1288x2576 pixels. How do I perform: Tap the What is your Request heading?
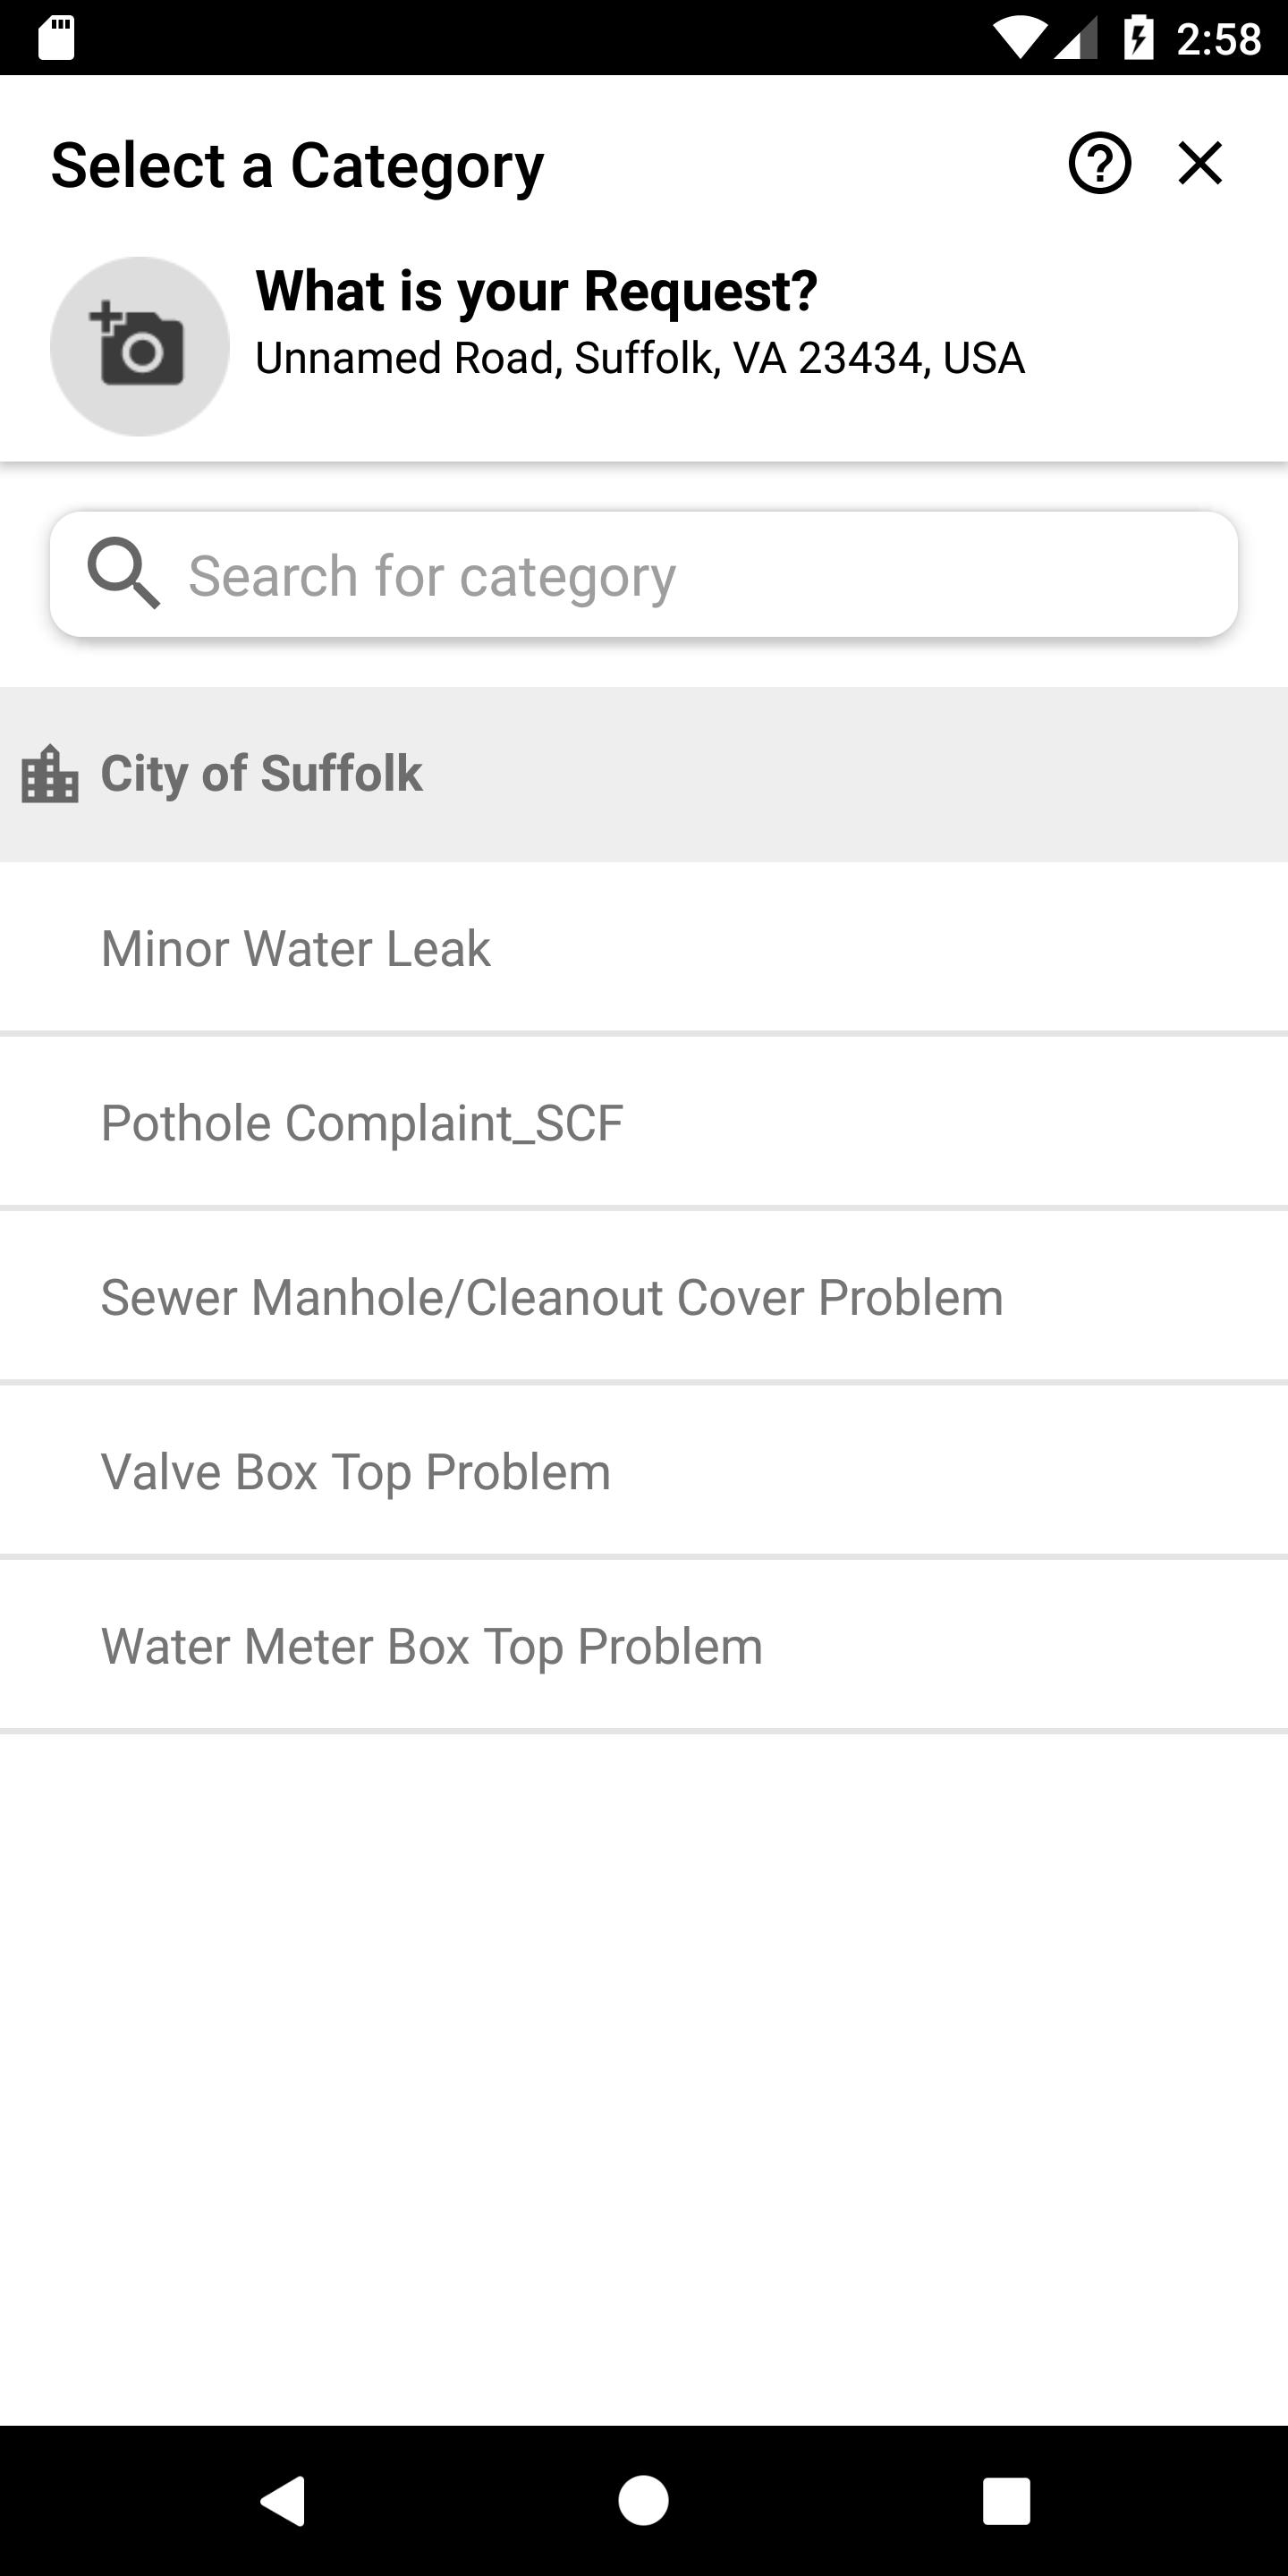click(x=537, y=292)
